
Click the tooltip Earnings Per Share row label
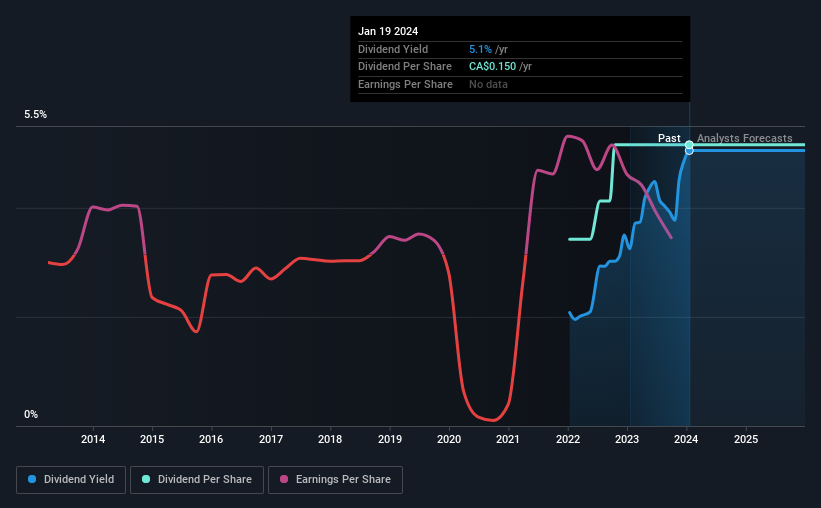[405, 84]
